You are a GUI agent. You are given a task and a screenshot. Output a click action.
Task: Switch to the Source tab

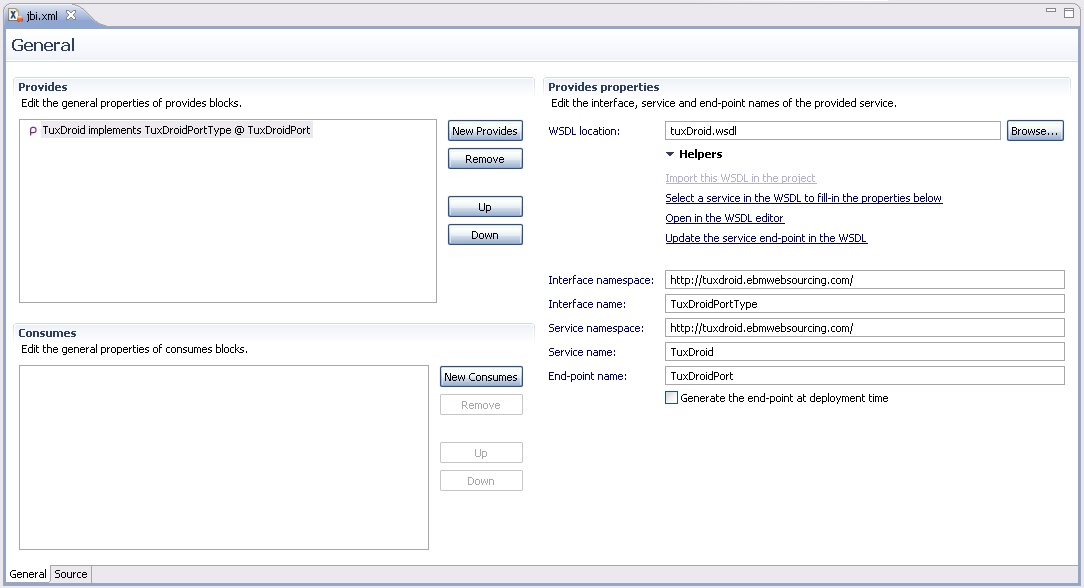tap(71, 574)
